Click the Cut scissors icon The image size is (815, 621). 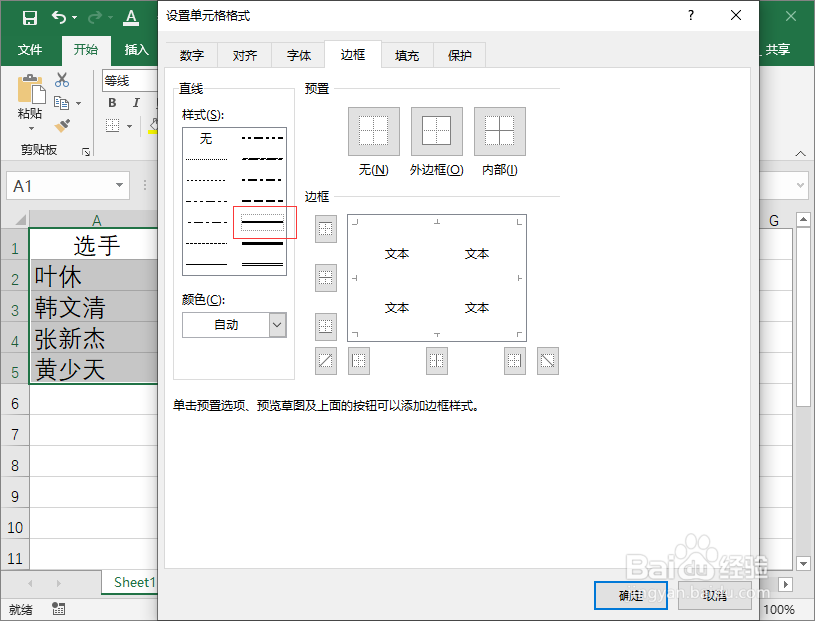coord(62,80)
